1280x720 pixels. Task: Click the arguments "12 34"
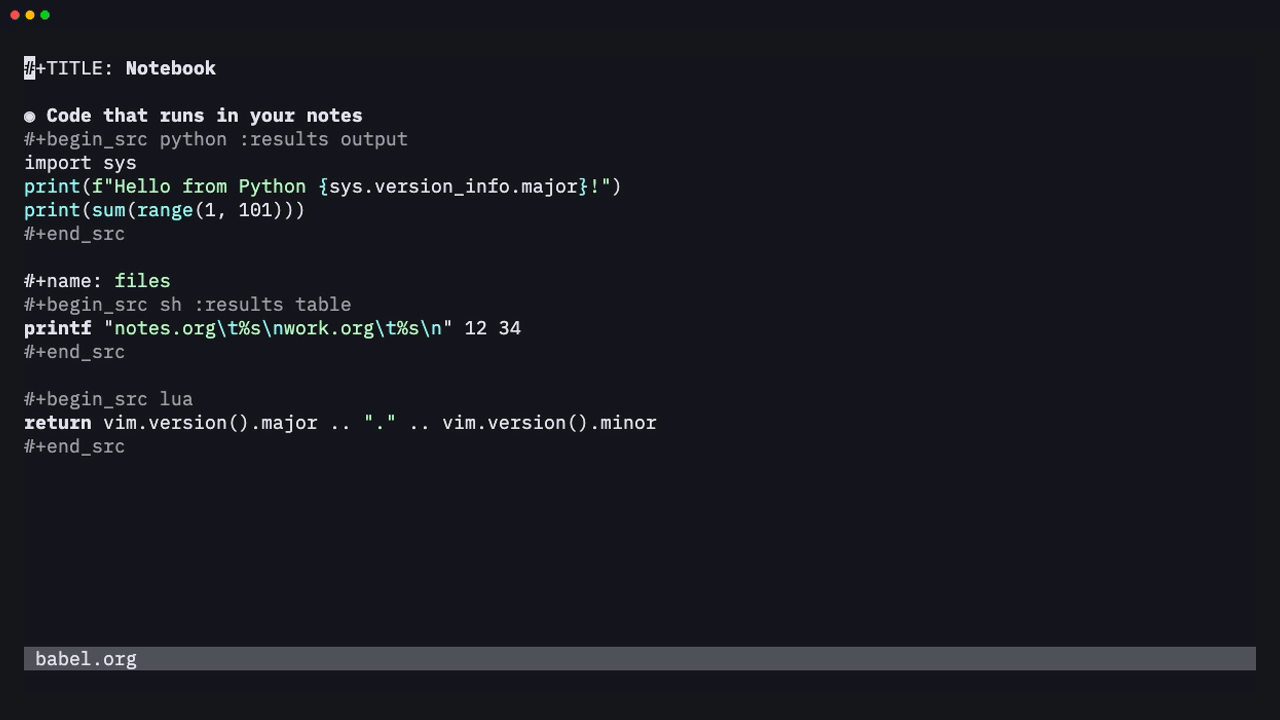493,328
